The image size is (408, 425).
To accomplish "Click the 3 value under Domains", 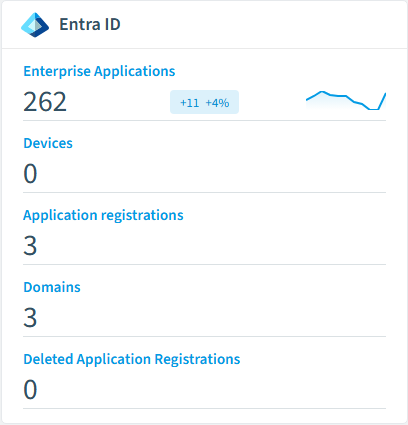I will tap(30, 318).
